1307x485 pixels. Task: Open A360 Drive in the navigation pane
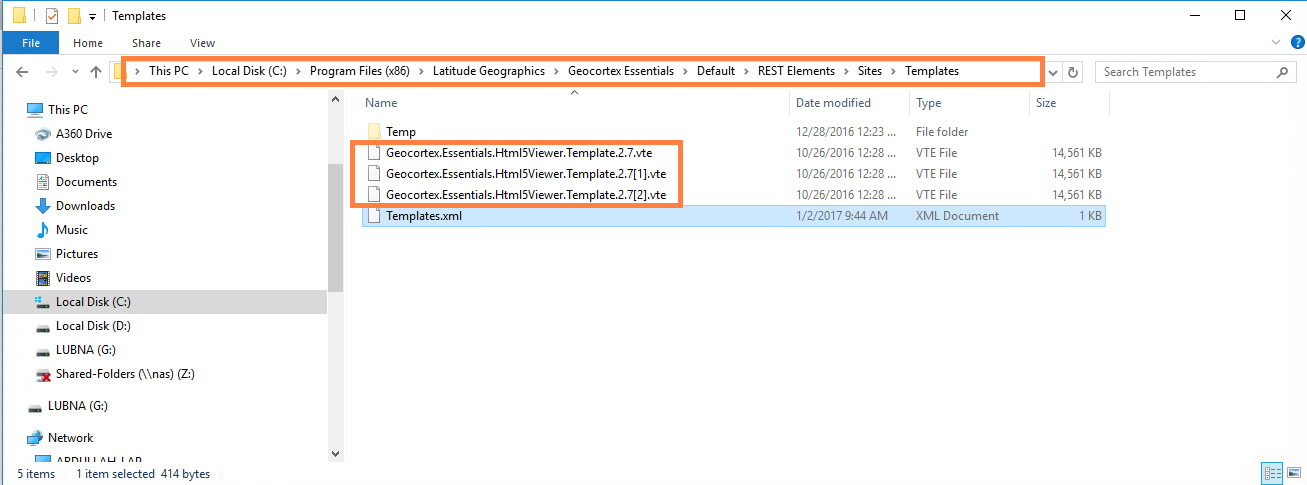point(84,134)
